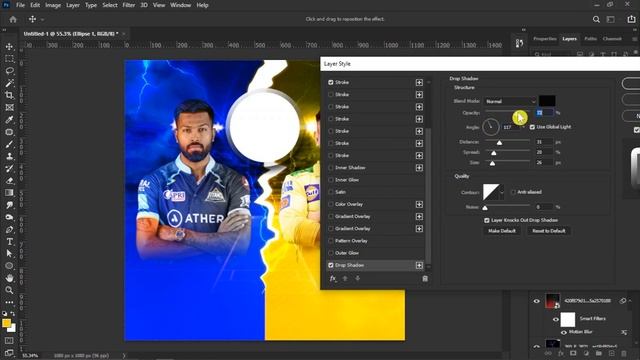Select the Pen tool
640x360 pixels.
[x=9, y=229]
